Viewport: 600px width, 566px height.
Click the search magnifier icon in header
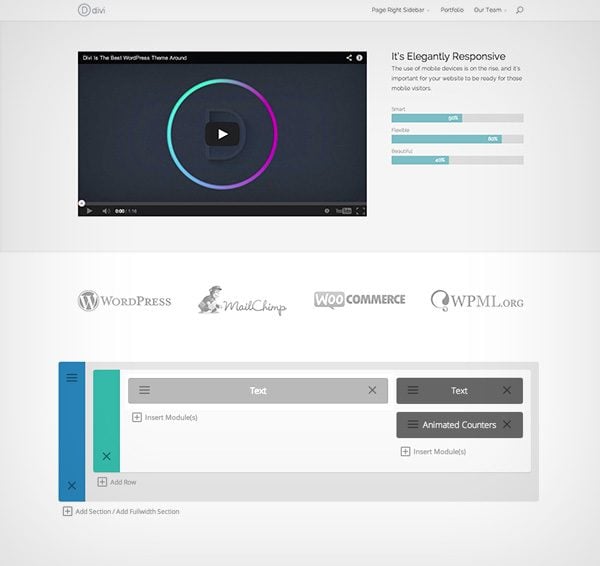(x=519, y=10)
